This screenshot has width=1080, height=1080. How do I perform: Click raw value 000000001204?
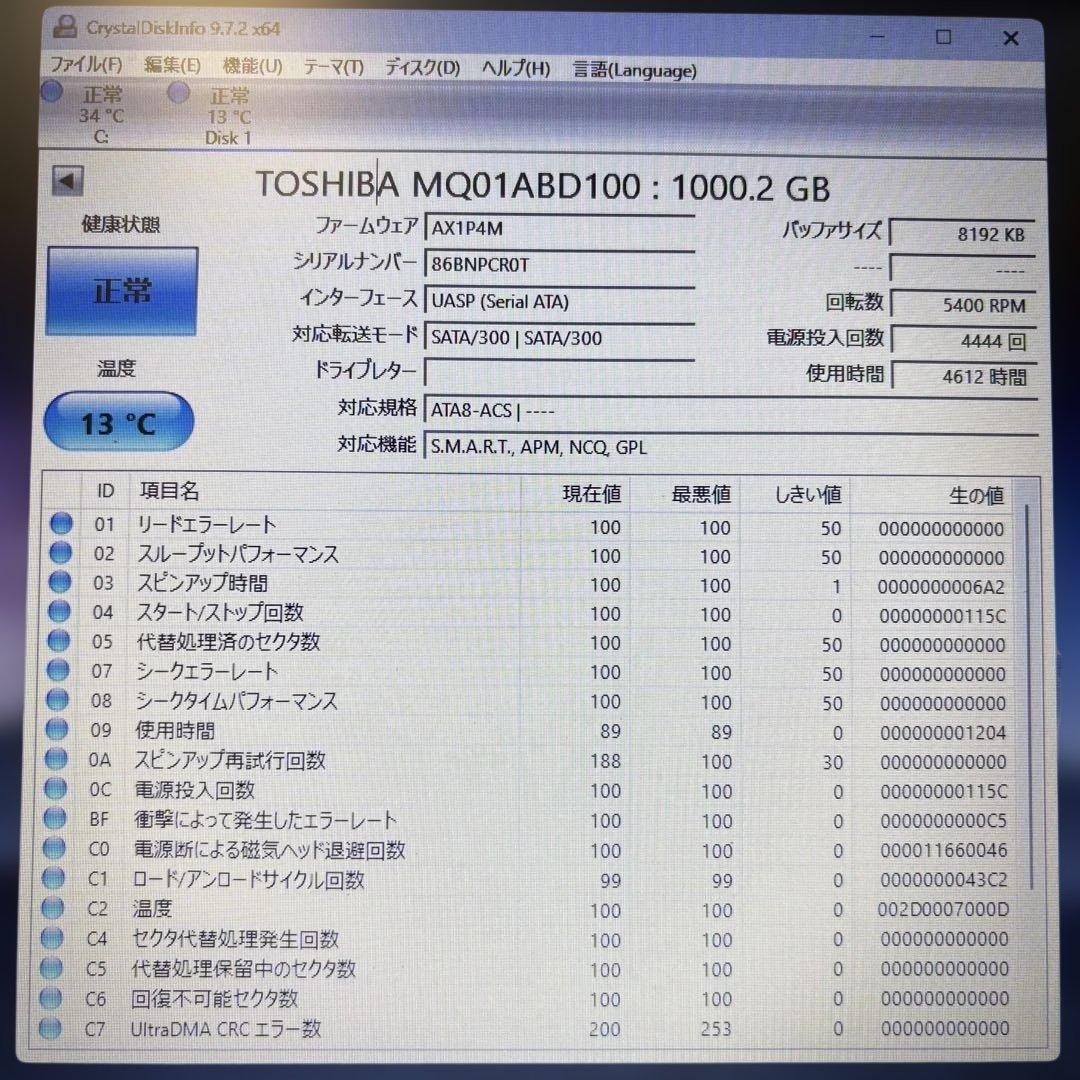[943, 733]
